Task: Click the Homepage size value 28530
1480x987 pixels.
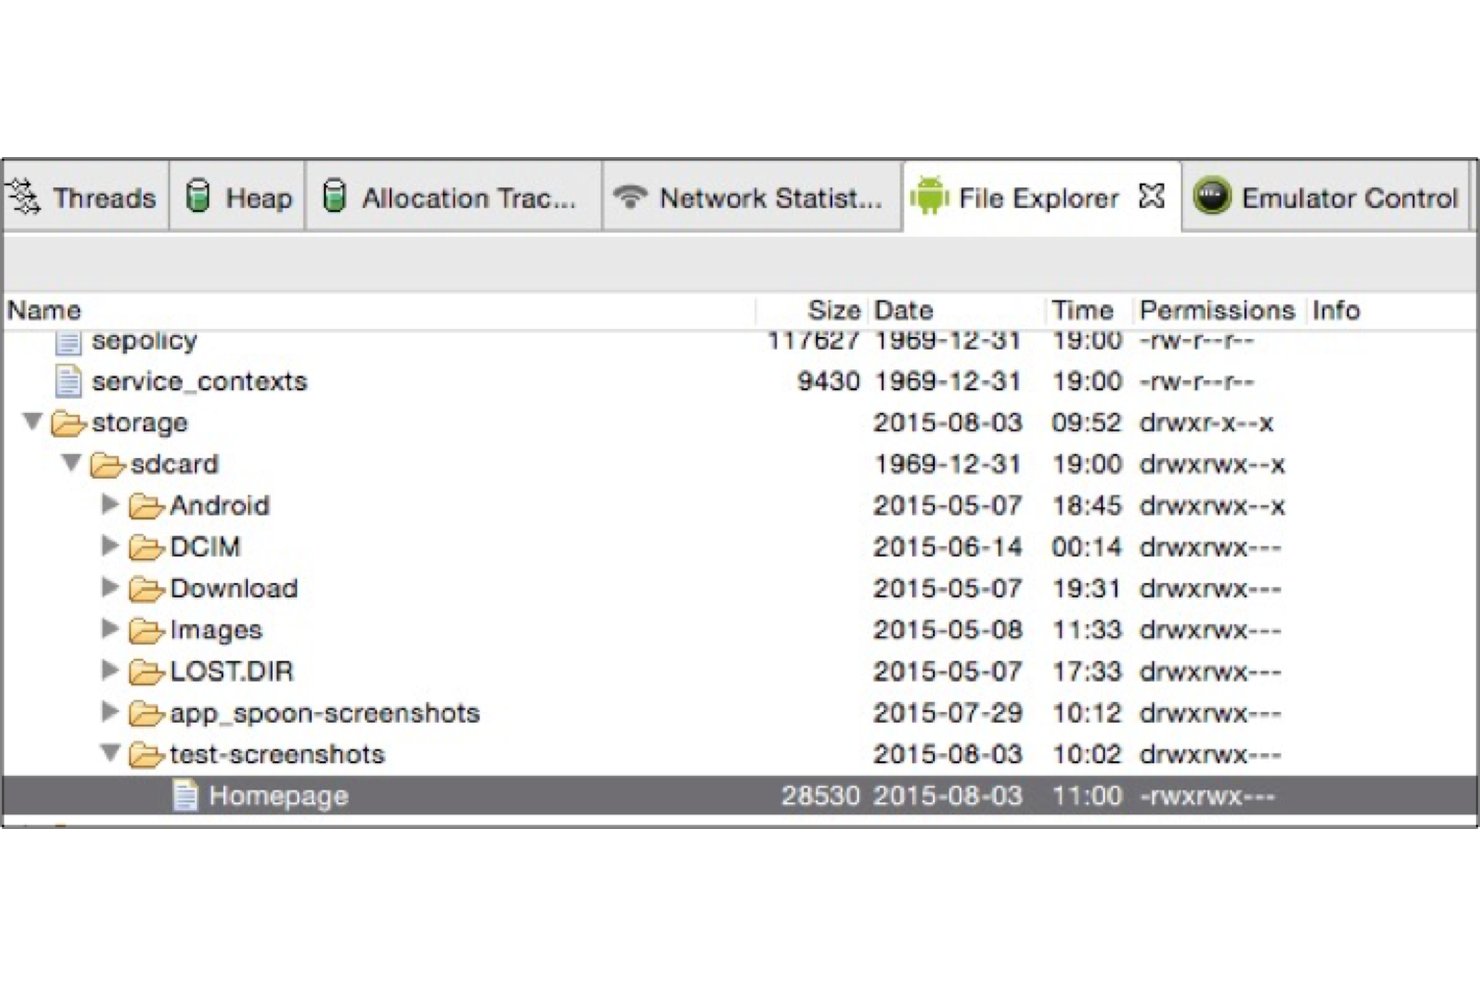Action: [x=820, y=796]
